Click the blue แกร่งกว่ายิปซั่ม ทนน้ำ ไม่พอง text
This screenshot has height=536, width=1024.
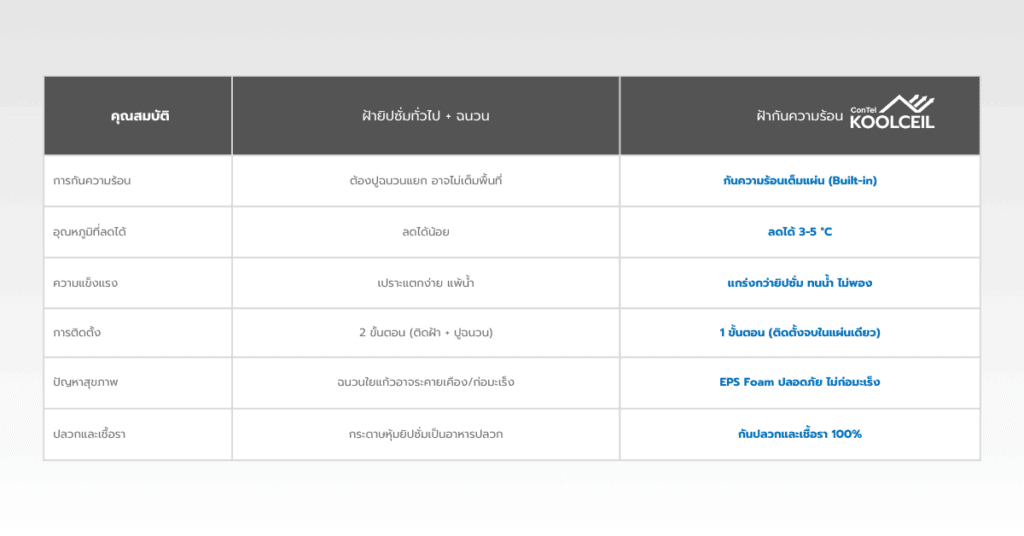tap(799, 283)
